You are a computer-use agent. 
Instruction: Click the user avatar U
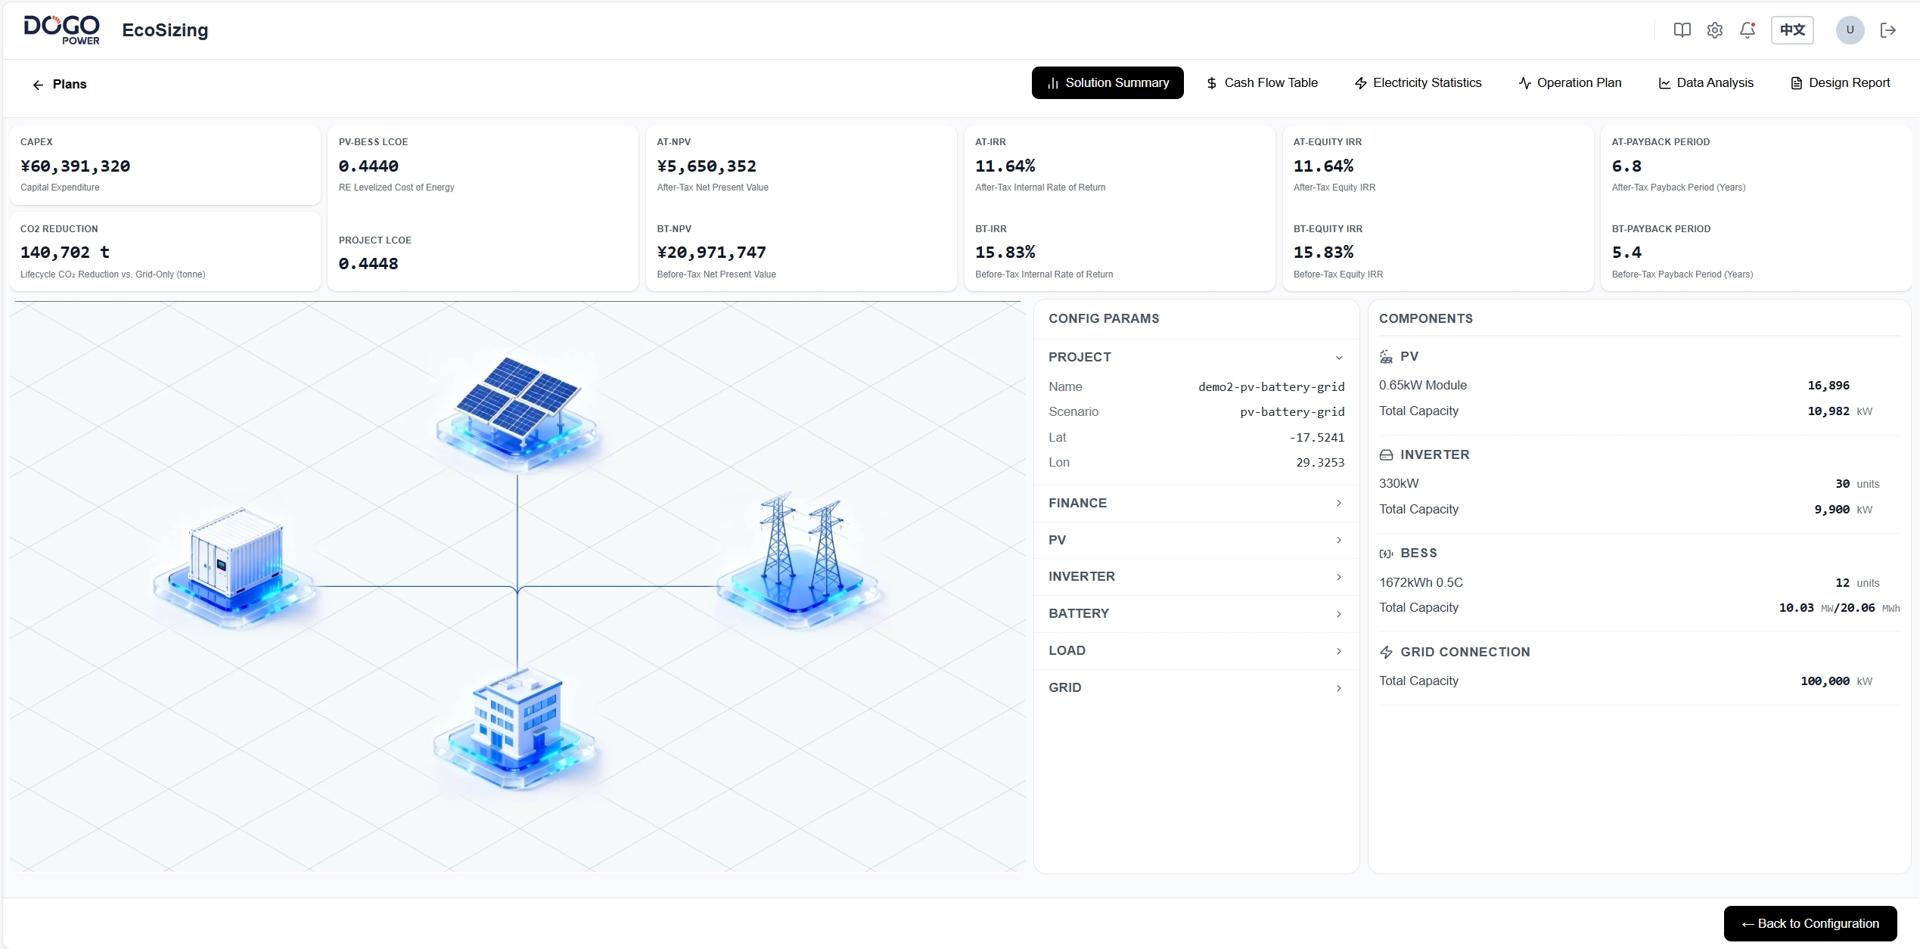(1850, 30)
